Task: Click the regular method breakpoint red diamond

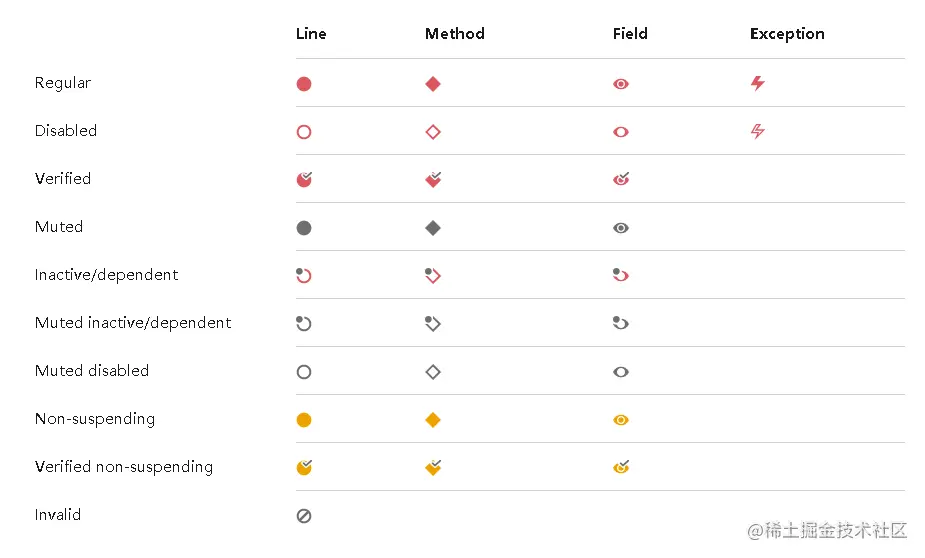Action: (433, 84)
